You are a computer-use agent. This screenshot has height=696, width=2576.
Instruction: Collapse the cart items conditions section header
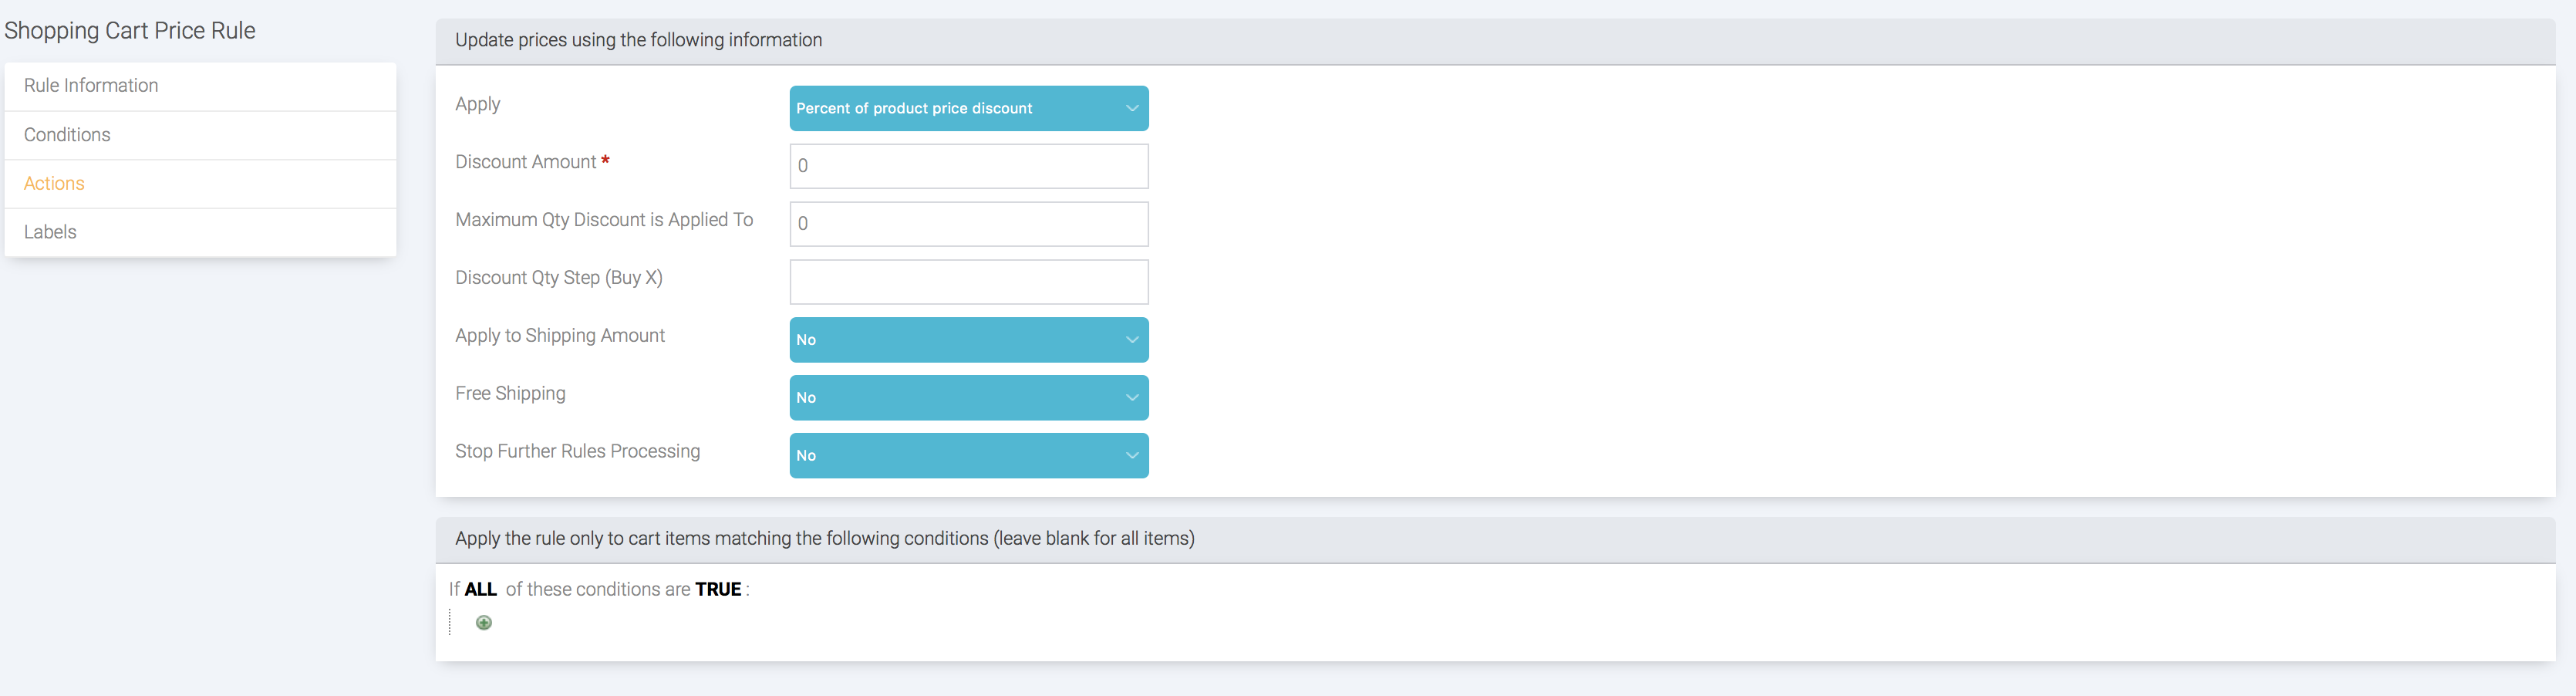(824, 539)
